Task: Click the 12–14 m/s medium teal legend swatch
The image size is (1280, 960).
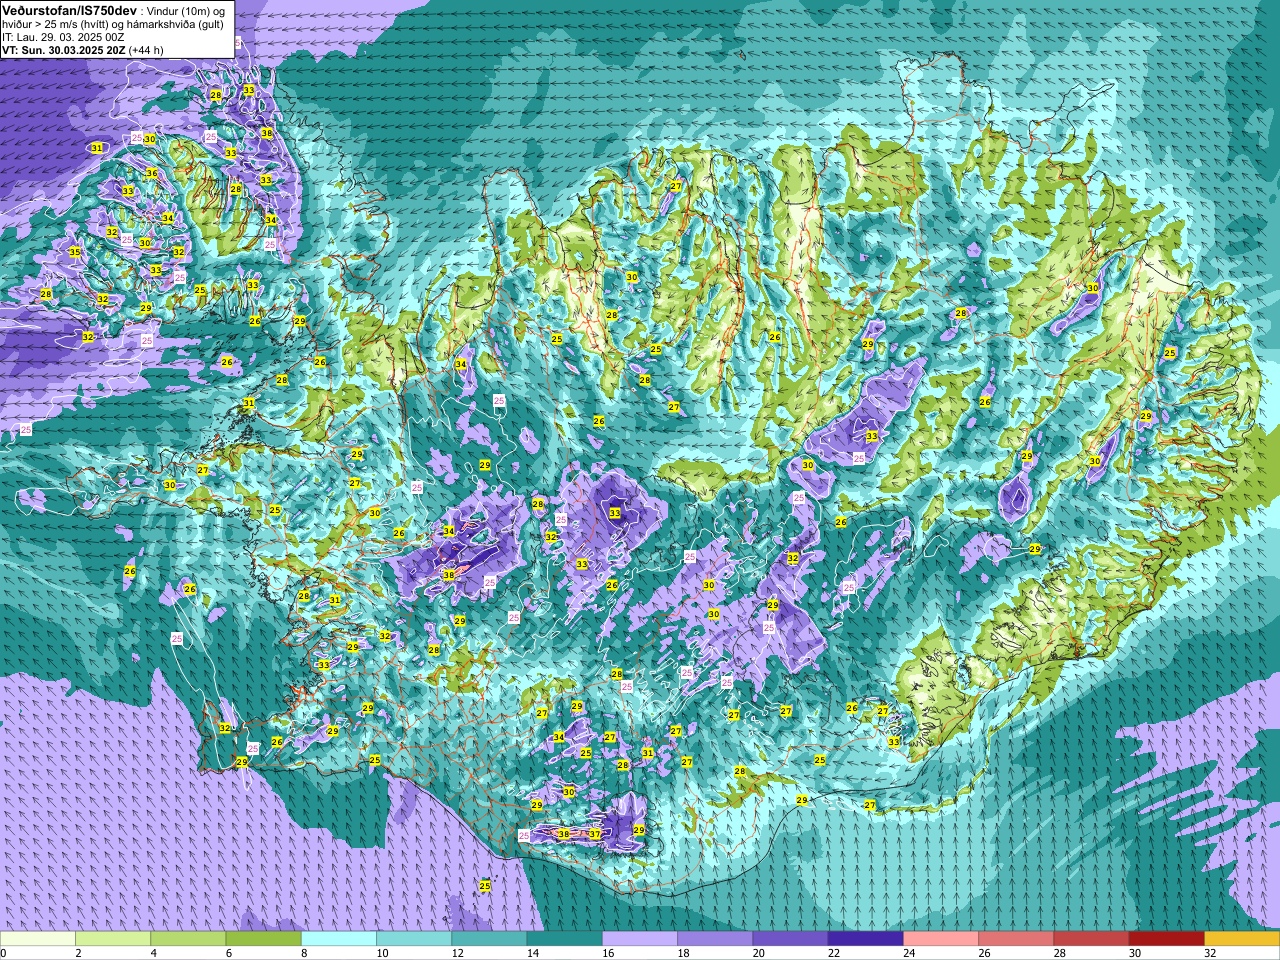Action: coord(489,939)
